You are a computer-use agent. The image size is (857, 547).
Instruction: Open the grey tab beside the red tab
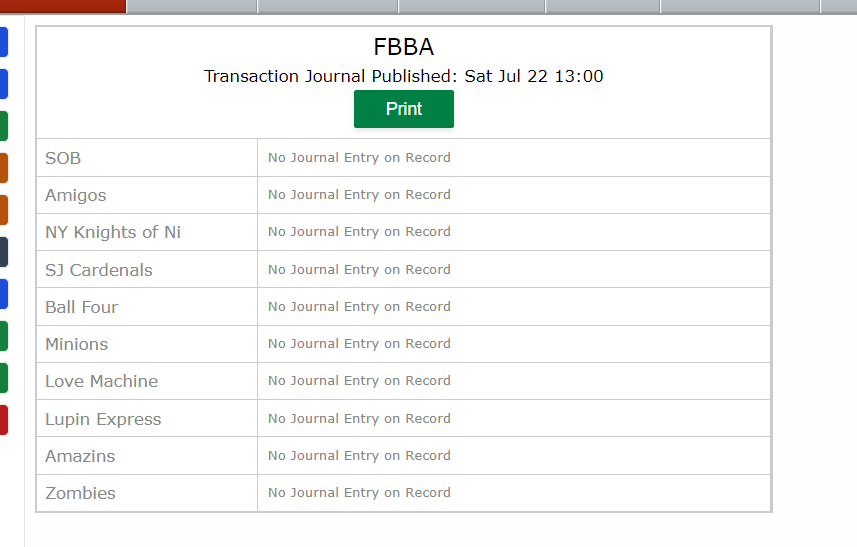192,6
